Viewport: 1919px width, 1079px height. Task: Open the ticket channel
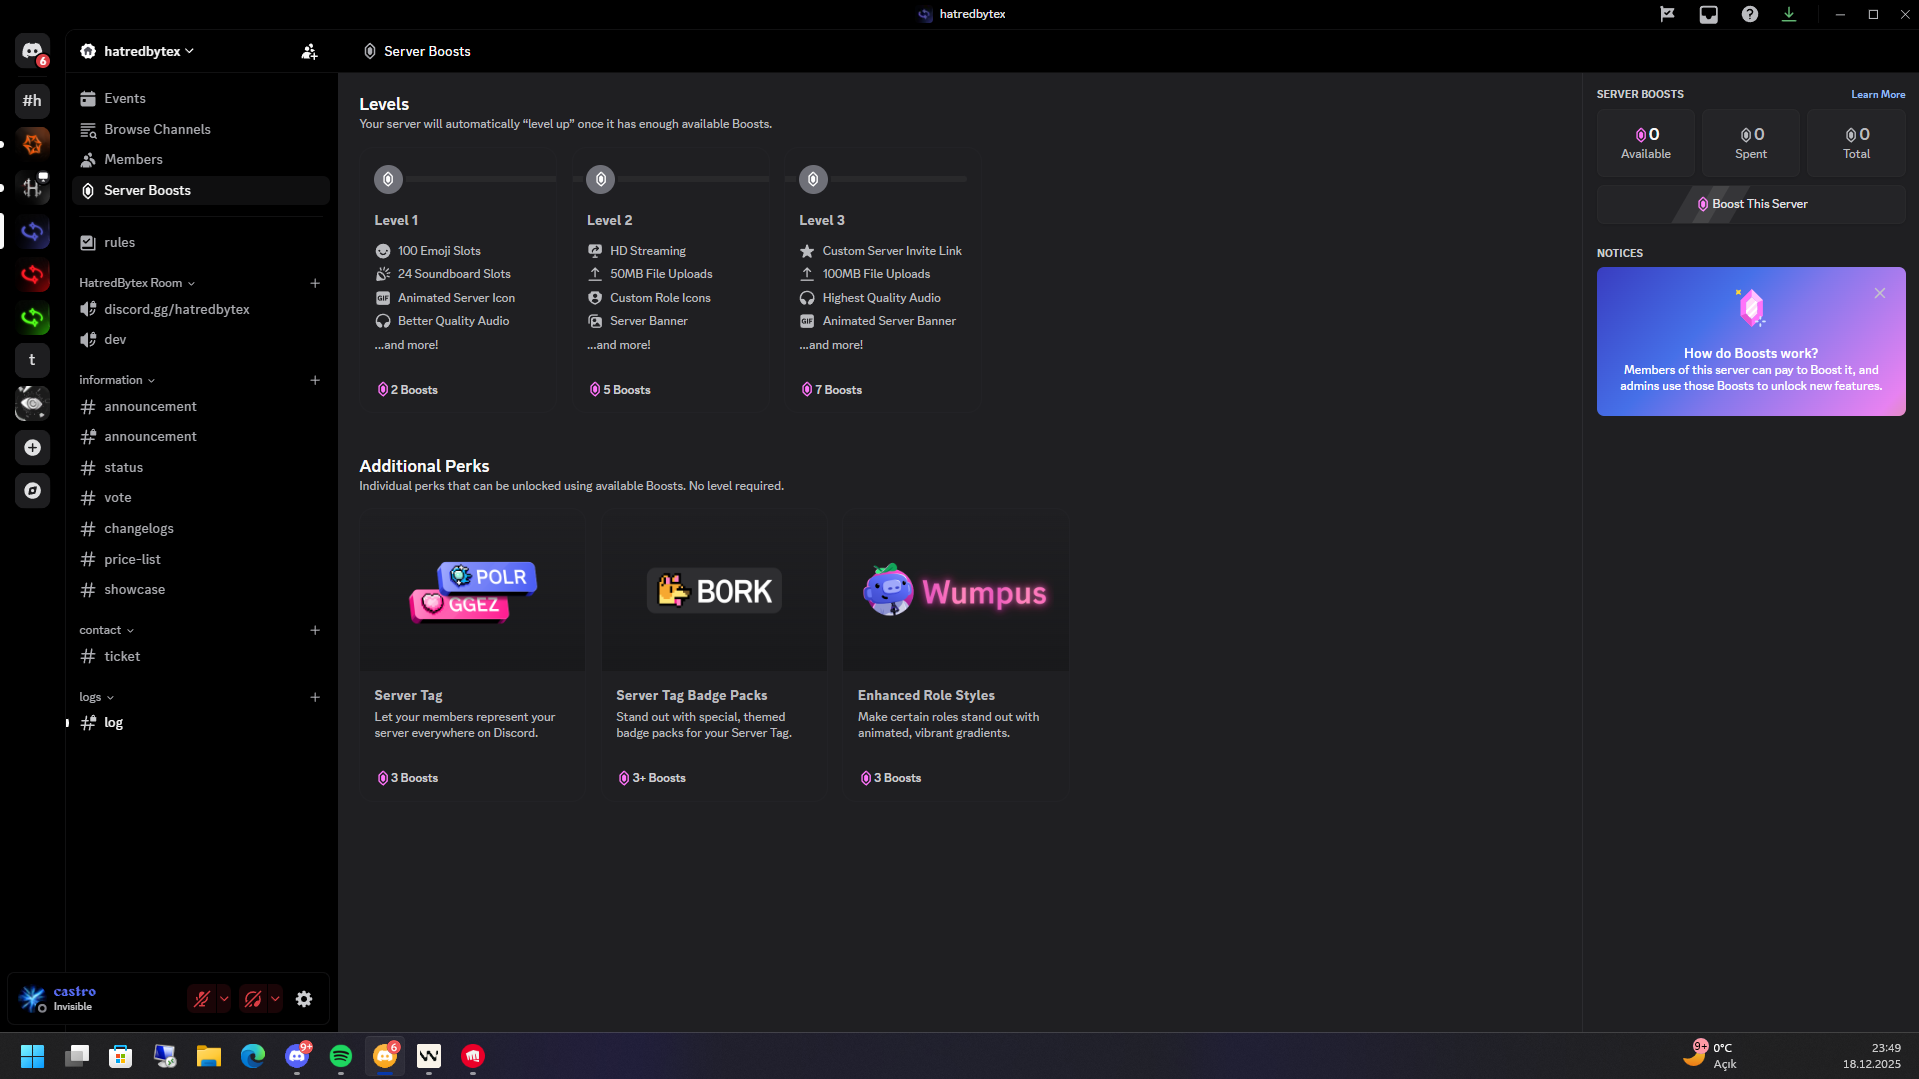201,657
